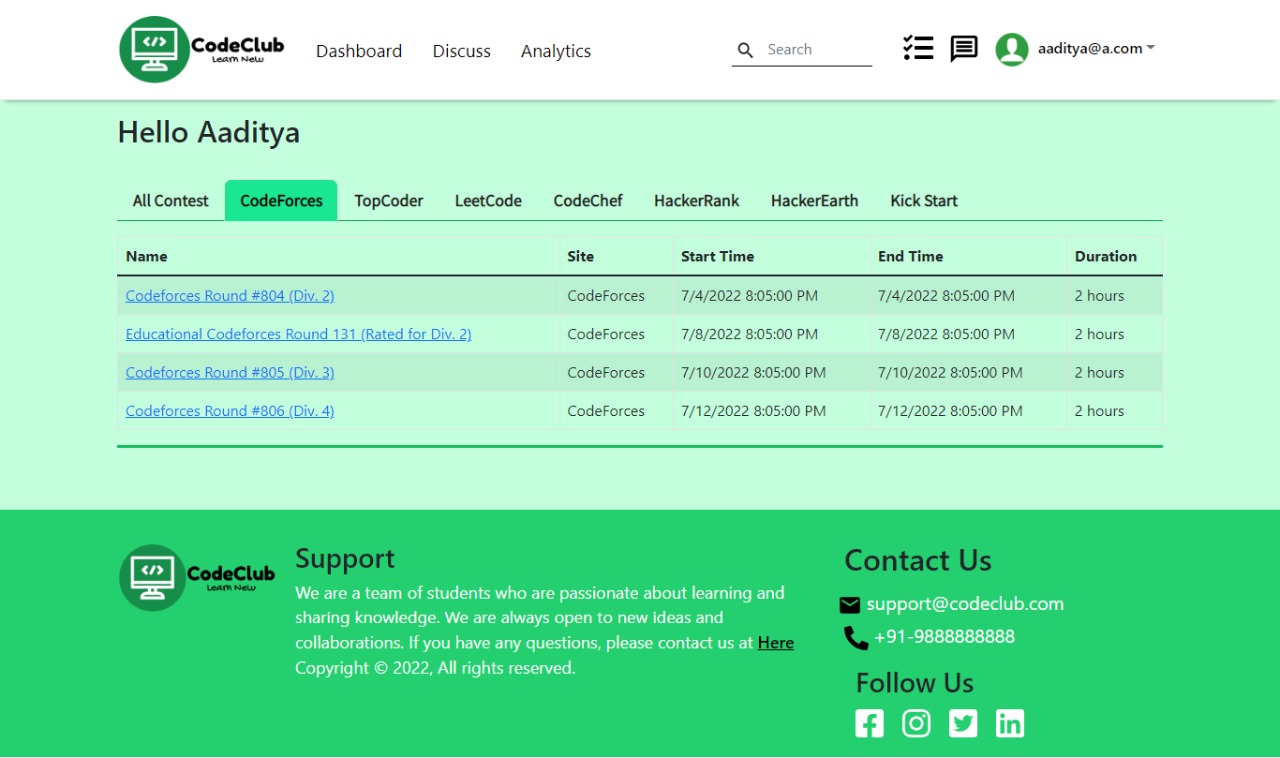Image resolution: width=1280 pixels, height=758 pixels.
Task: Click the phone icon next to the number
Action: point(855,637)
